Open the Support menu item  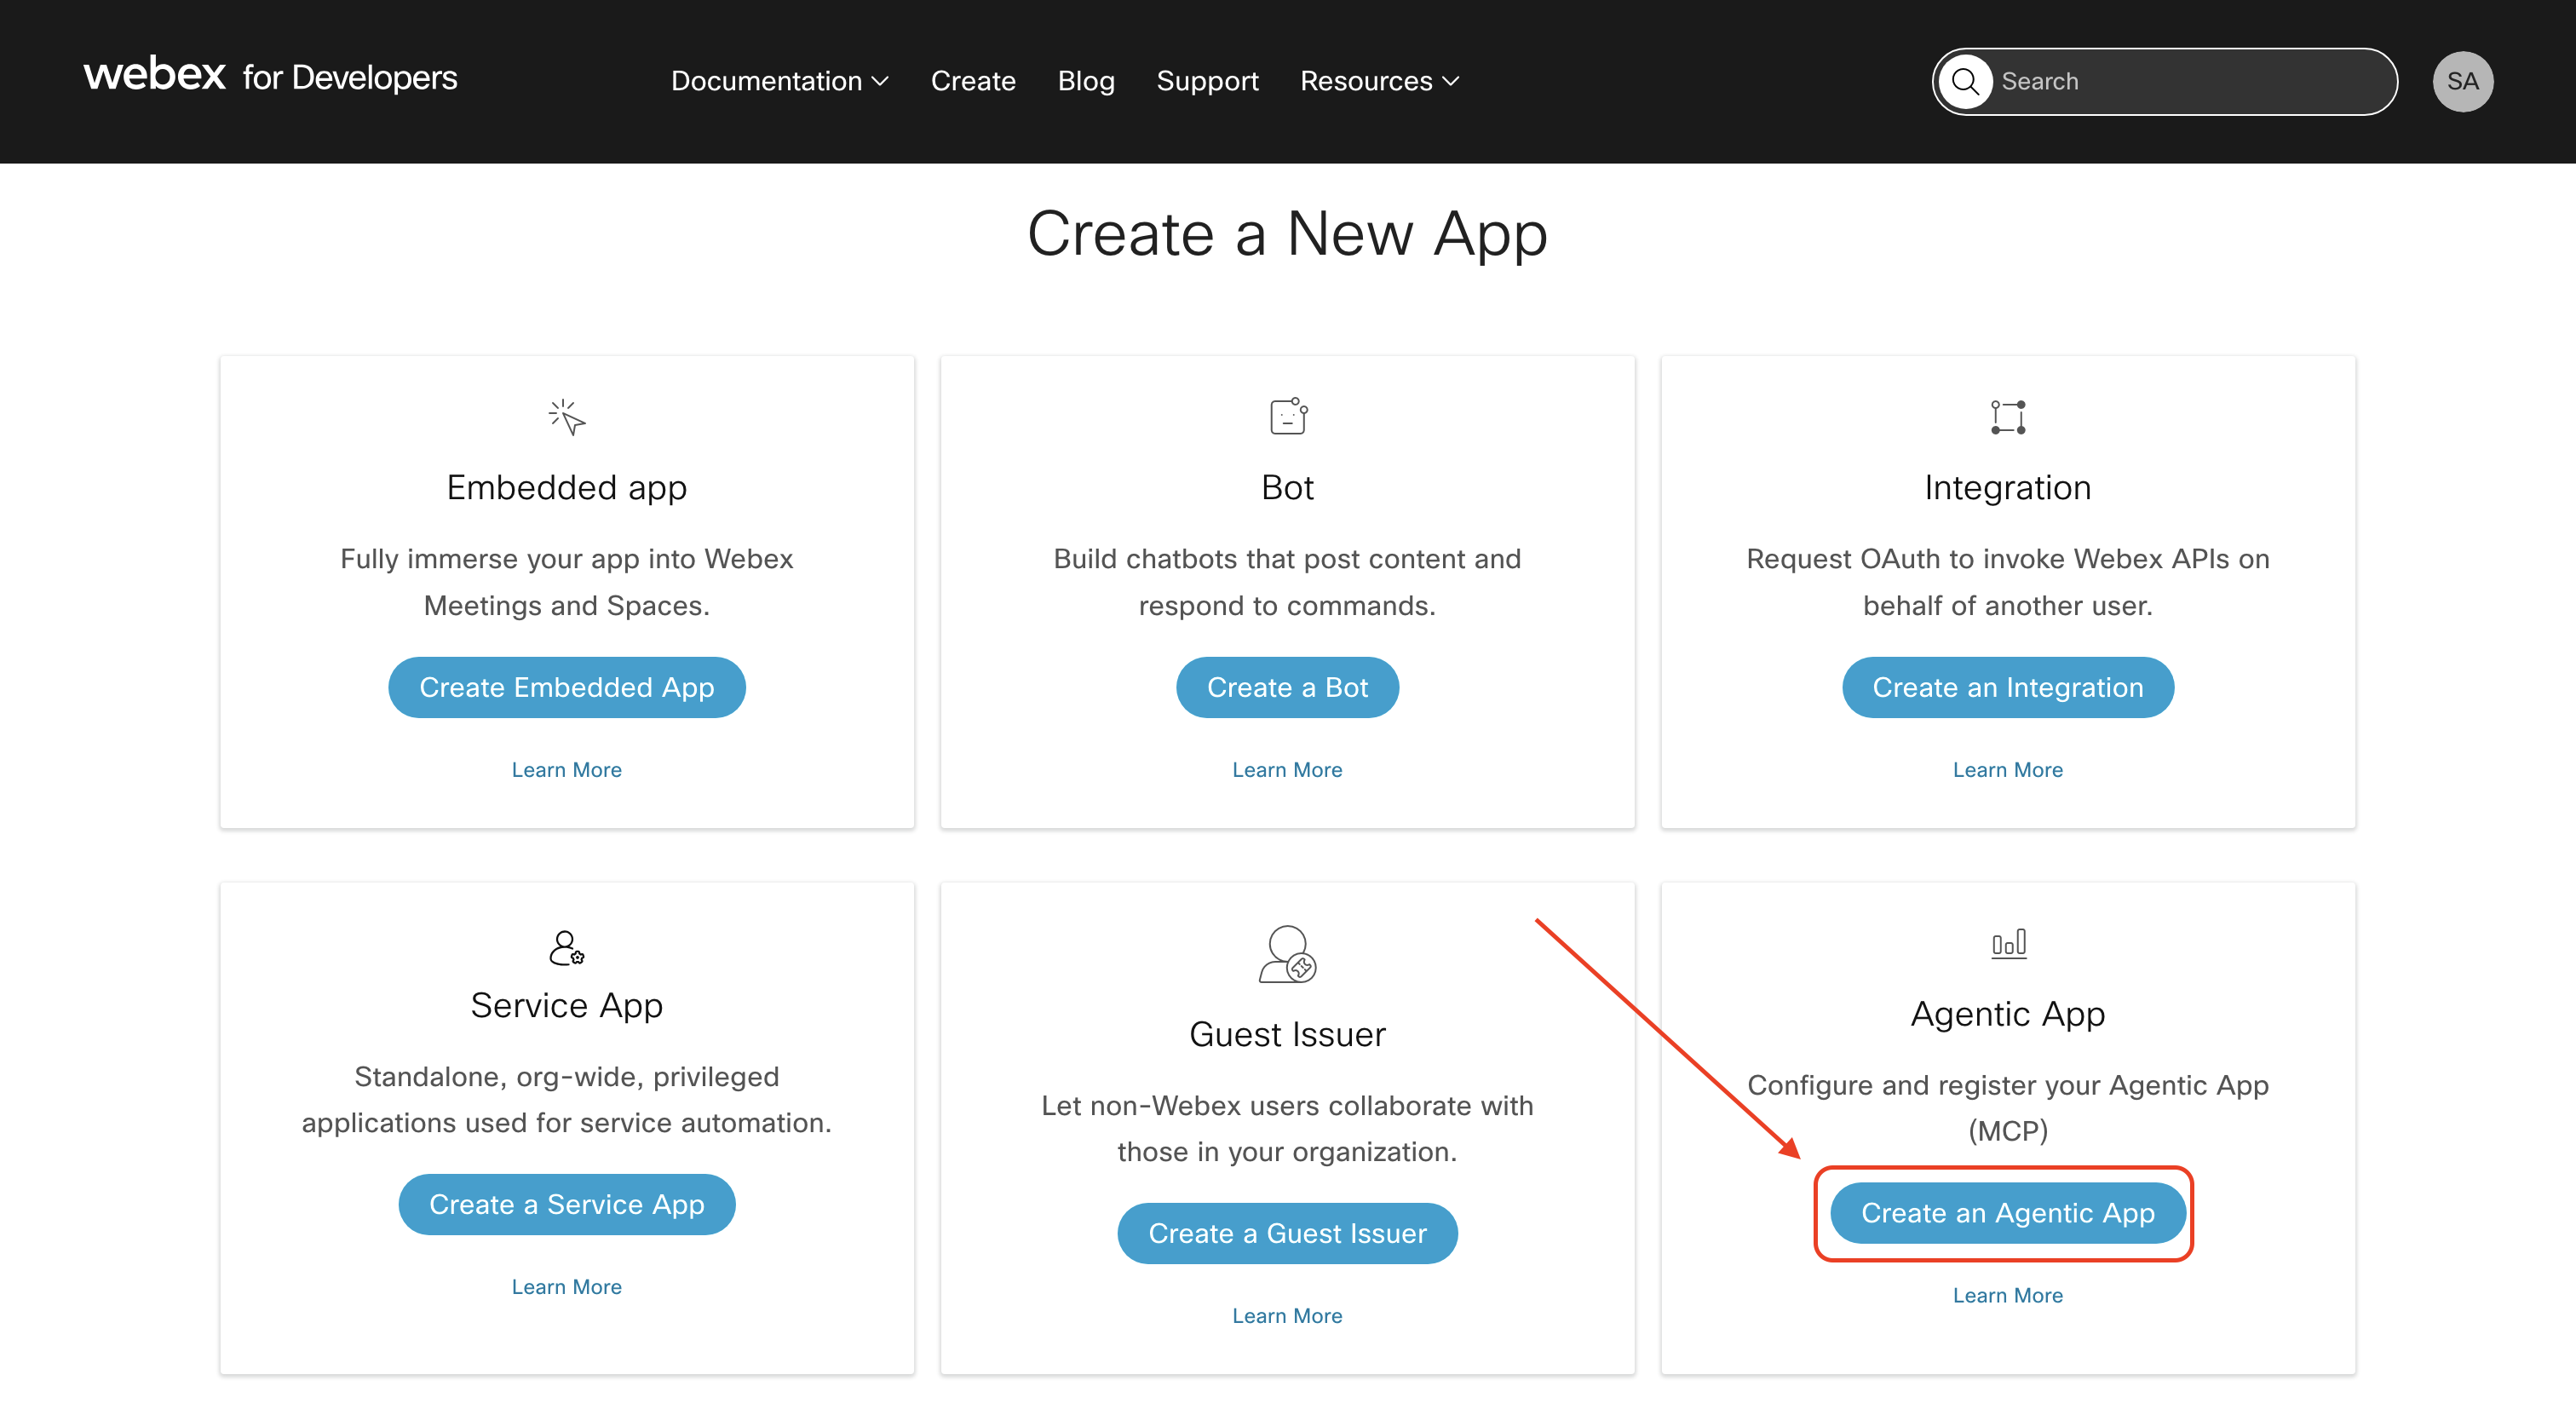click(1207, 81)
